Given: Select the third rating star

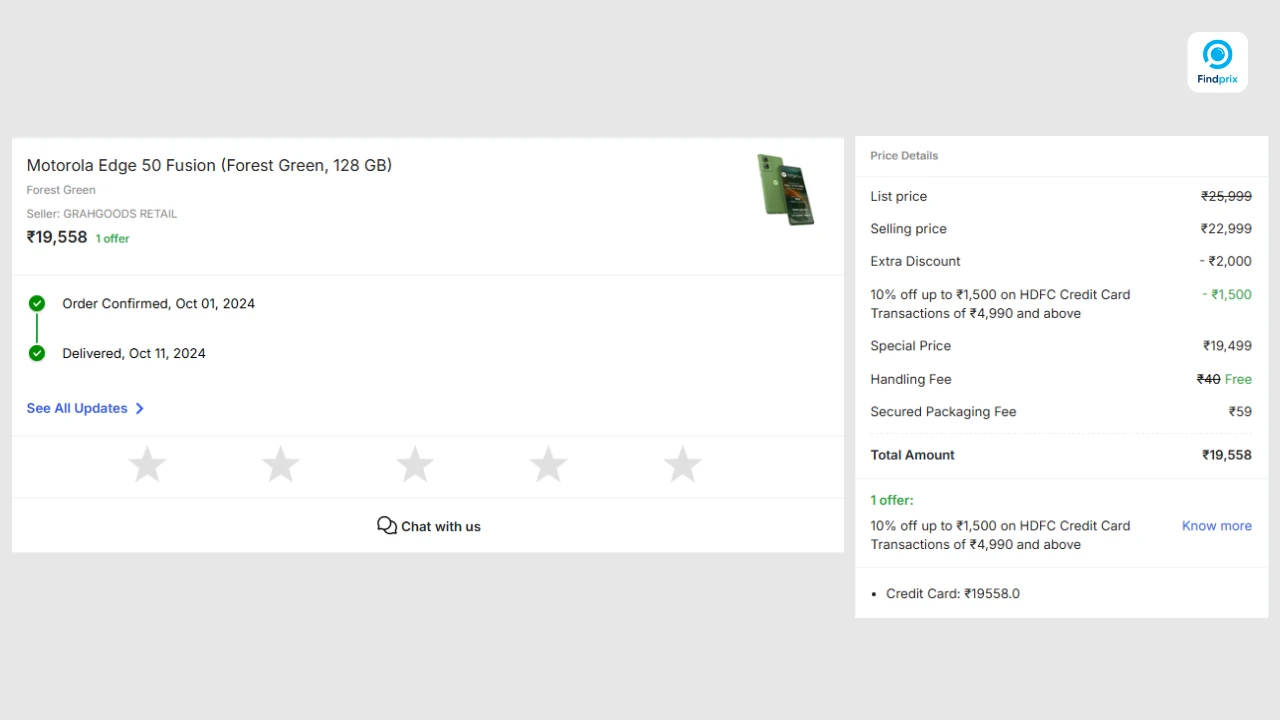Looking at the screenshot, I should tap(415, 465).
